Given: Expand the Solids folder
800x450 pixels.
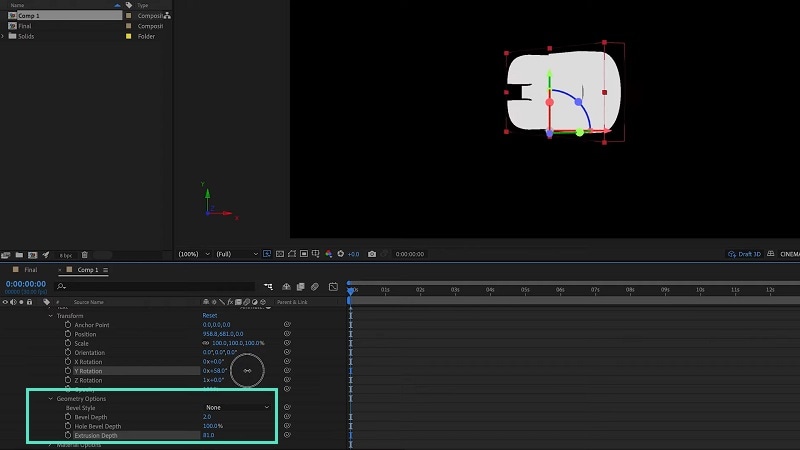Looking at the screenshot, I should coord(3,36).
